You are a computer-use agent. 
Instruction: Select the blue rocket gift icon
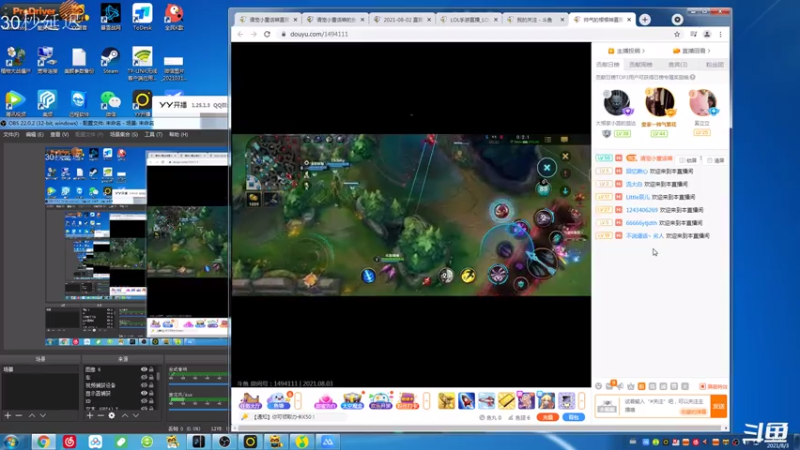click(x=466, y=401)
